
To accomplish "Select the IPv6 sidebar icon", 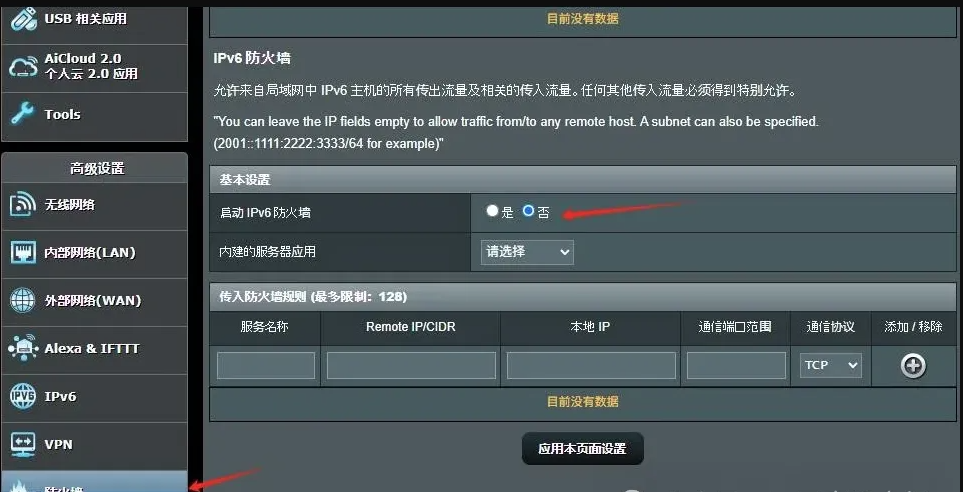I will [x=23, y=396].
